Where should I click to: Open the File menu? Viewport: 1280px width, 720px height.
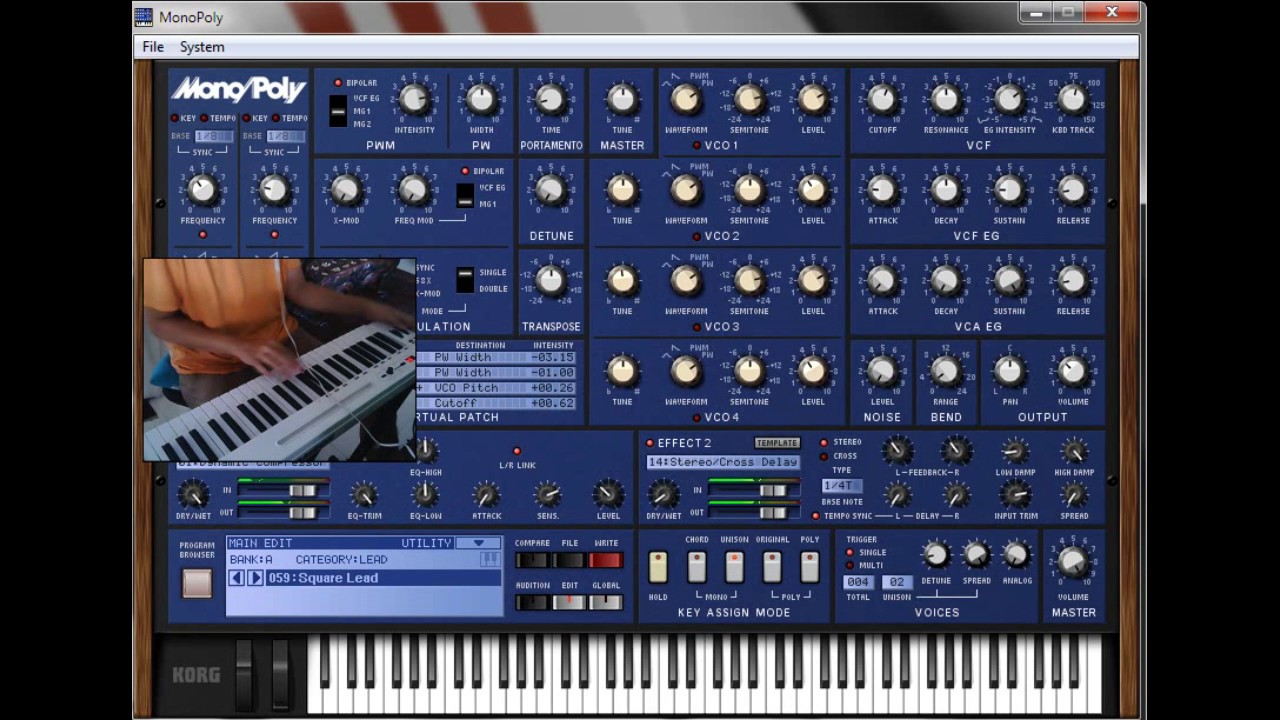click(153, 47)
